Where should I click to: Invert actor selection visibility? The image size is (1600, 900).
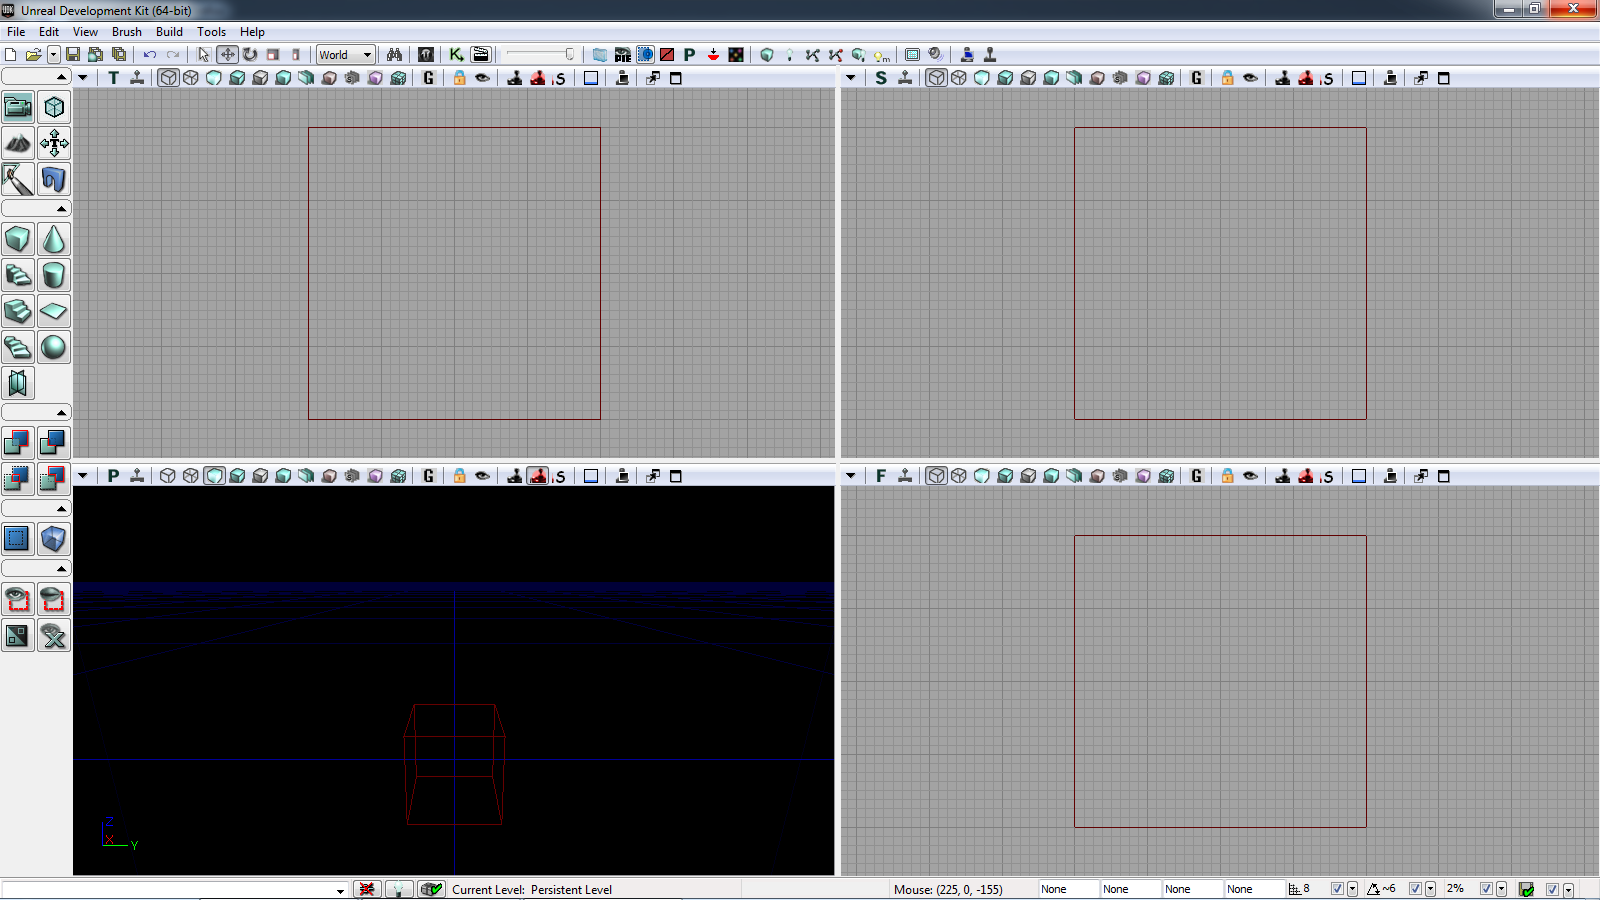17,635
